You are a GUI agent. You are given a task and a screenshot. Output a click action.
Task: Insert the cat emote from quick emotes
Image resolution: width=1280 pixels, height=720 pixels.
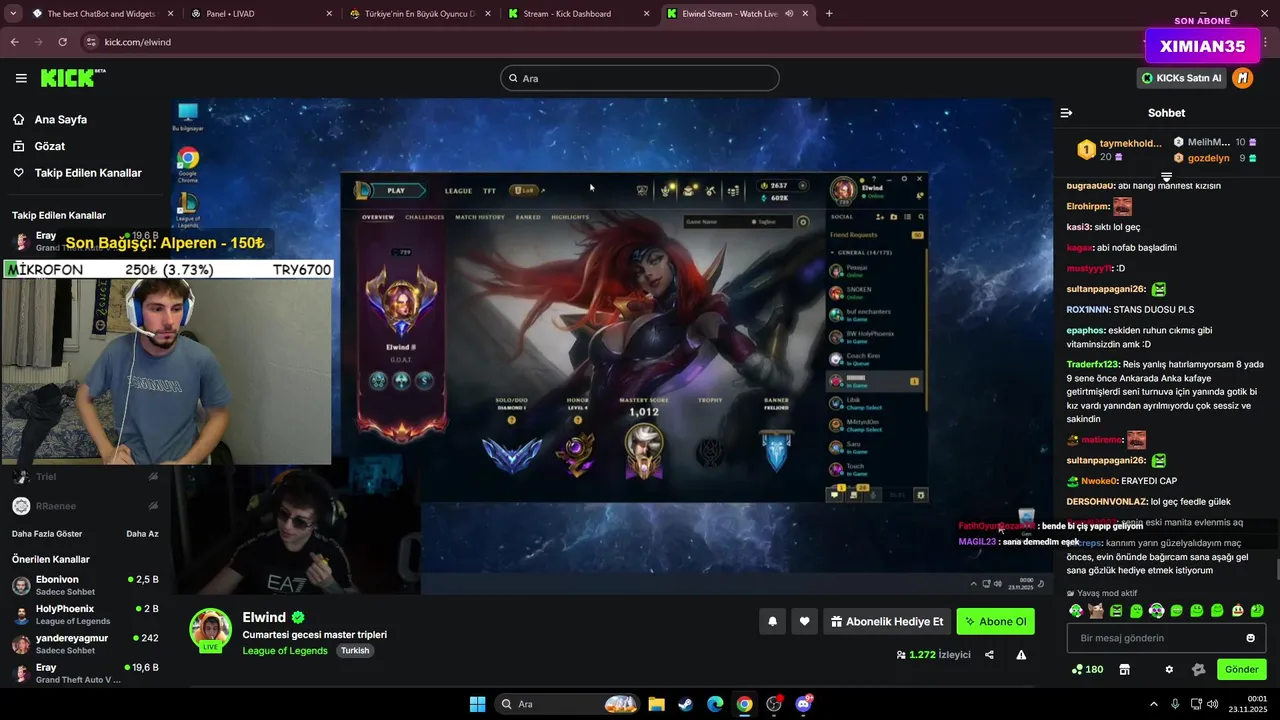coord(1096,610)
